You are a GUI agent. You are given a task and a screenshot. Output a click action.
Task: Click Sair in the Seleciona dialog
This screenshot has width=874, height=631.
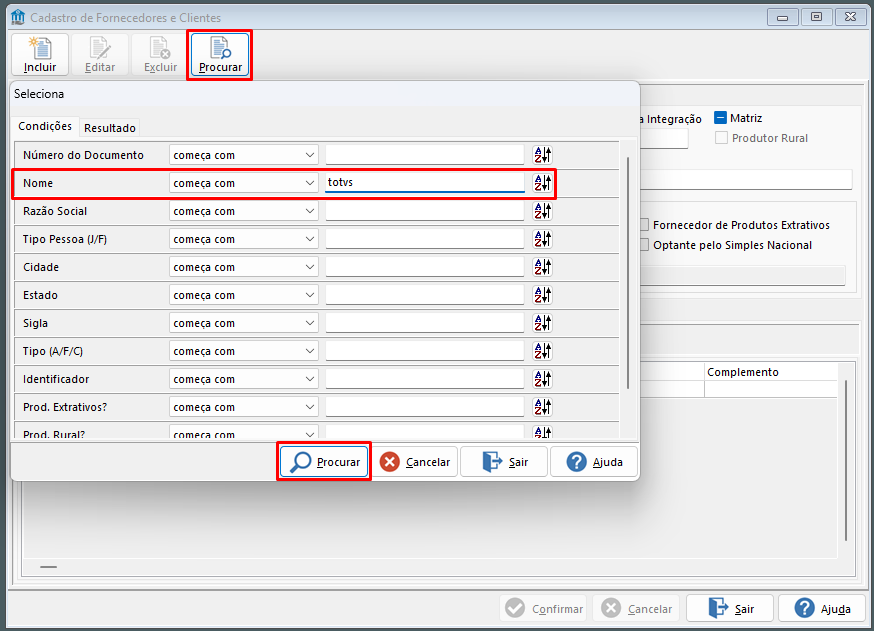pos(504,462)
